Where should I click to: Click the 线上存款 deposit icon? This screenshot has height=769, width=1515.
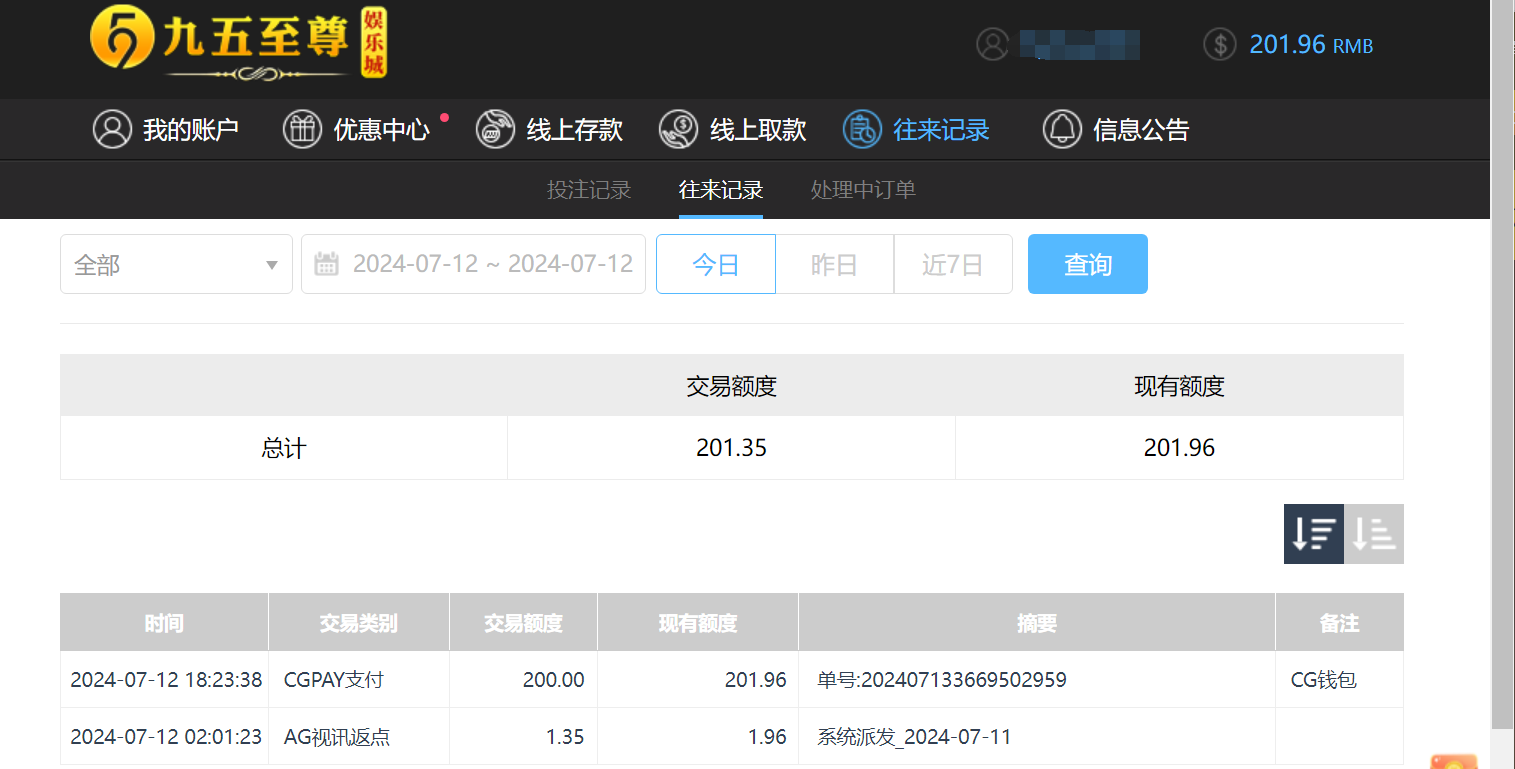495,129
